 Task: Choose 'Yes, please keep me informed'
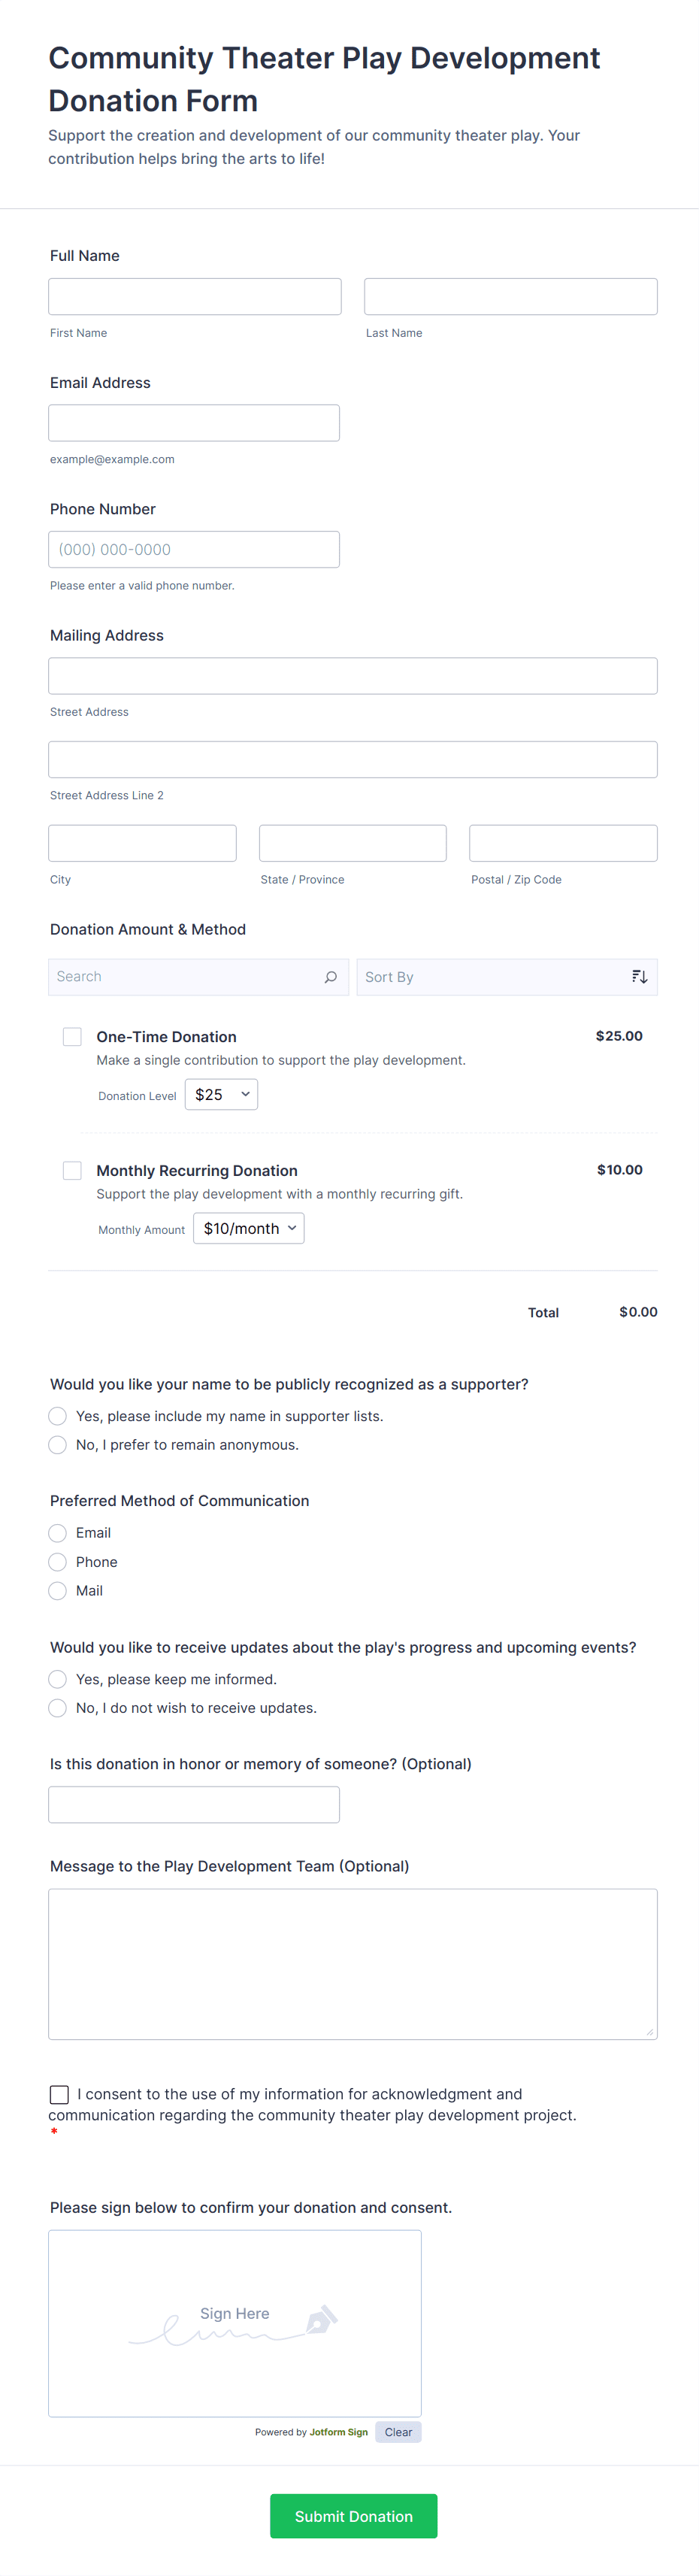pyautogui.click(x=58, y=1679)
